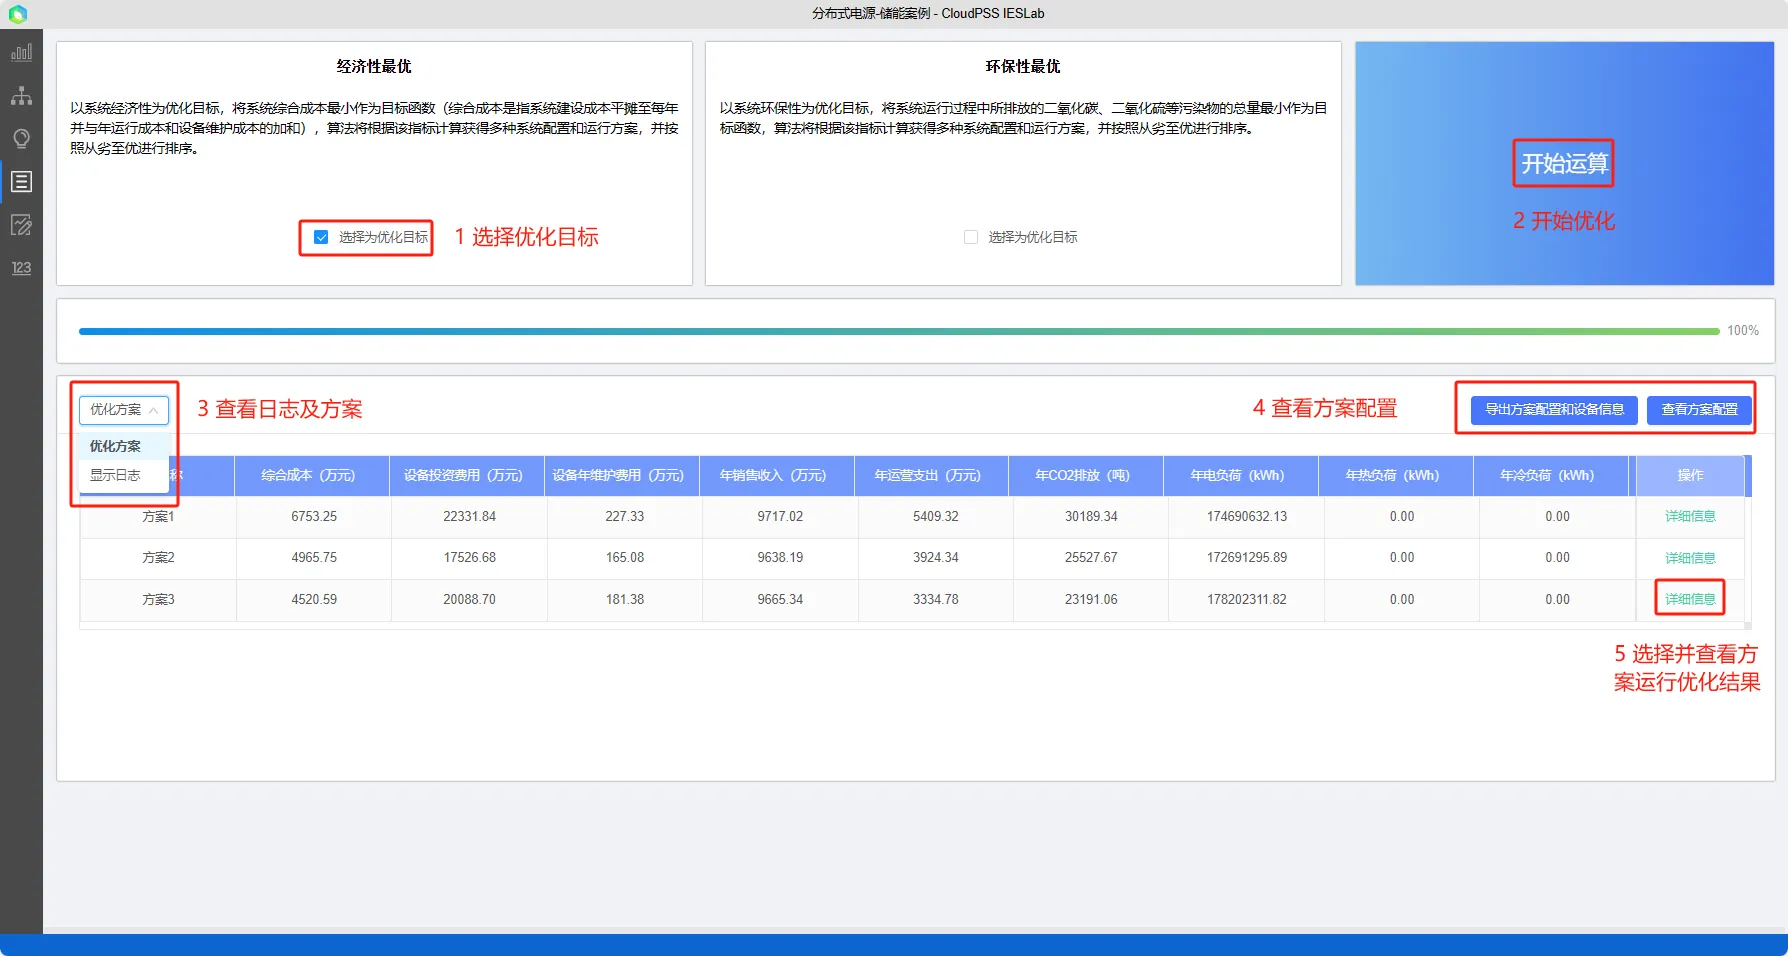The width and height of the screenshot is (1788, 956).
Task: Click the CloudPSS logo icon
Action: tap(17, 14)
